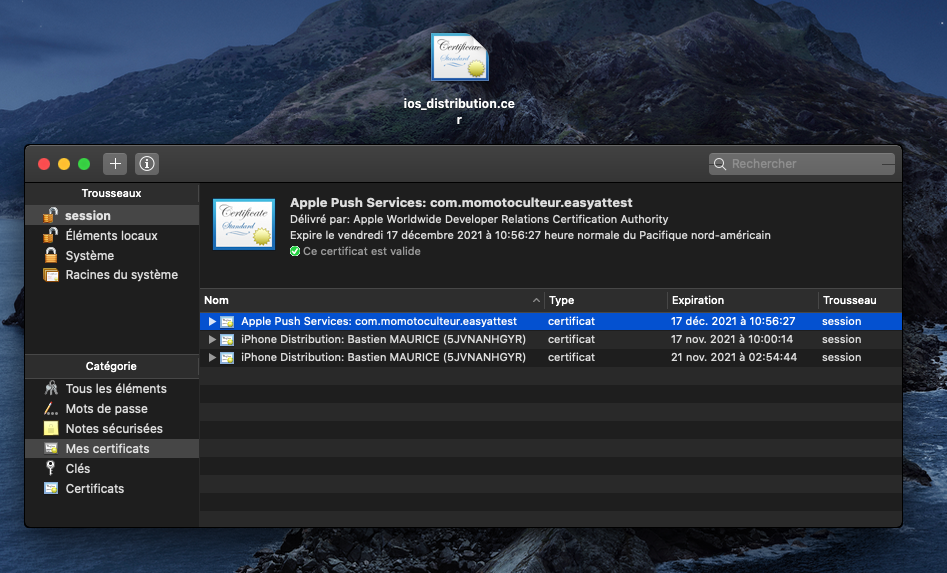The image size is (947, 573).
Task: Click 'certificat' type in Apple Push row
Action: 571,321
